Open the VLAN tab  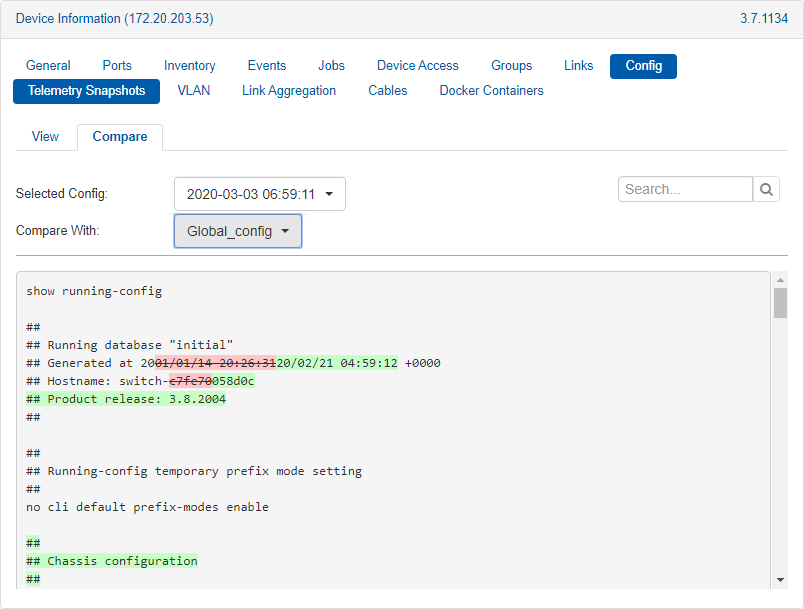pos(194,91)
